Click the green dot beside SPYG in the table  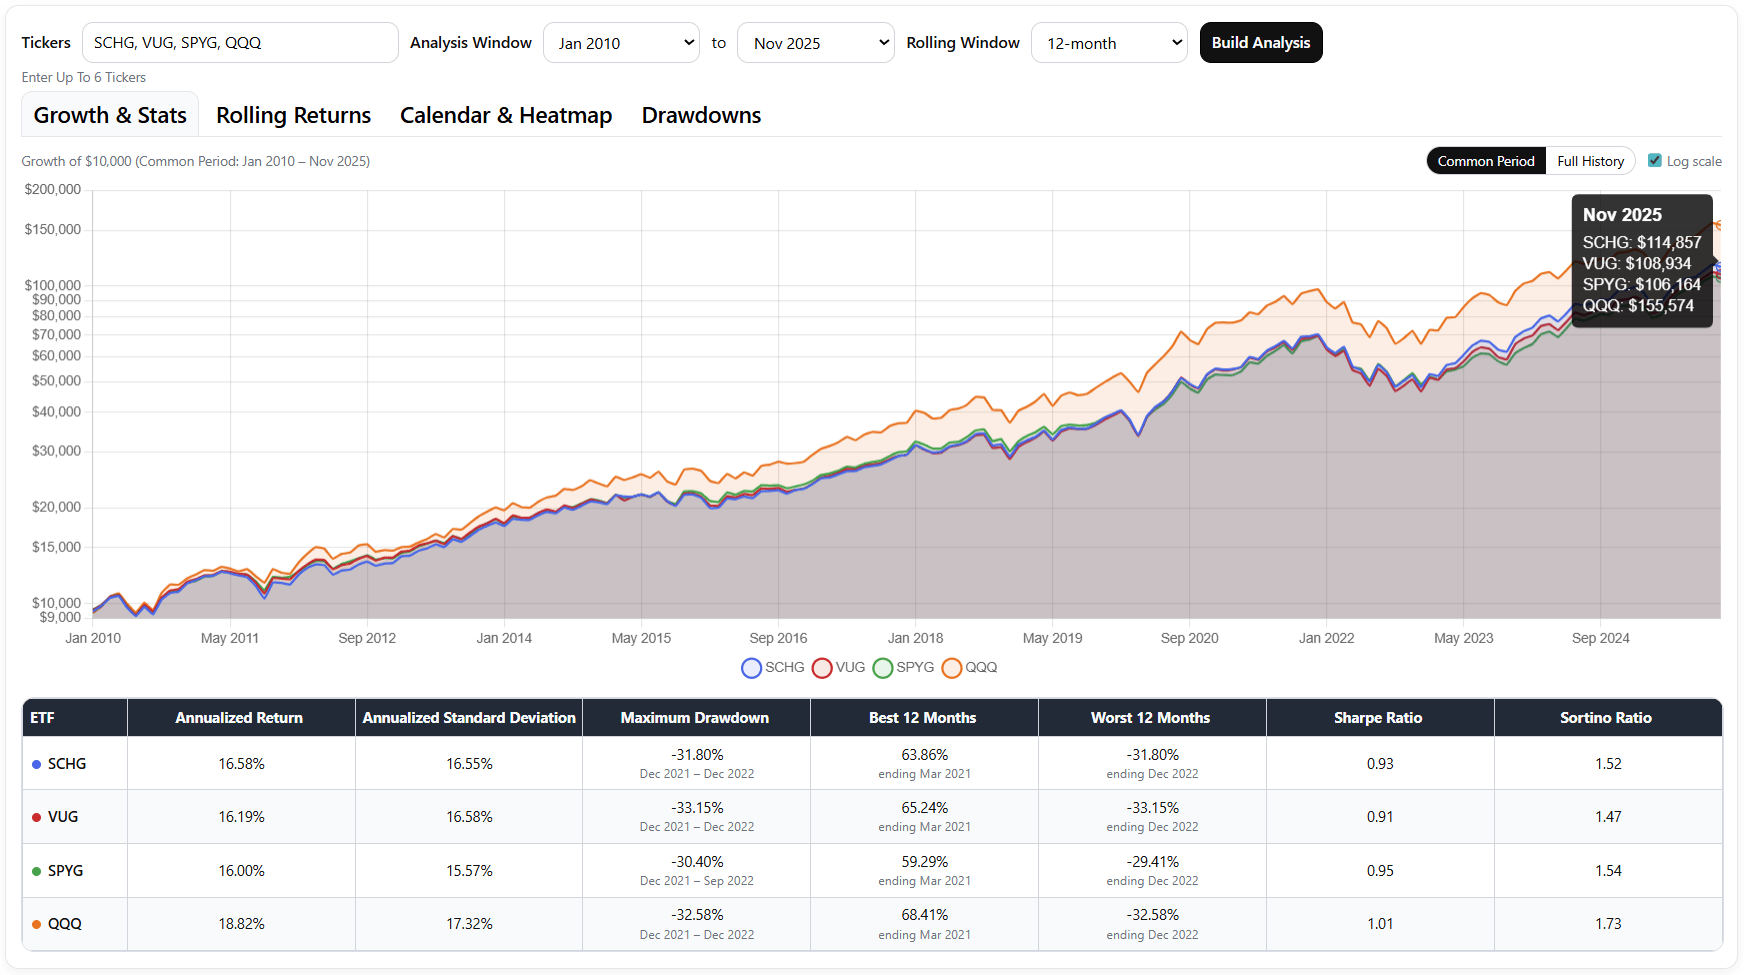[35, 870]
